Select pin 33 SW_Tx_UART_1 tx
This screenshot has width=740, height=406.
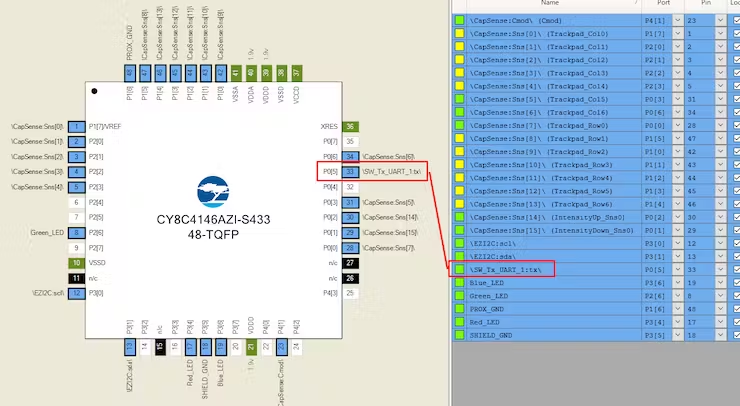350,172
